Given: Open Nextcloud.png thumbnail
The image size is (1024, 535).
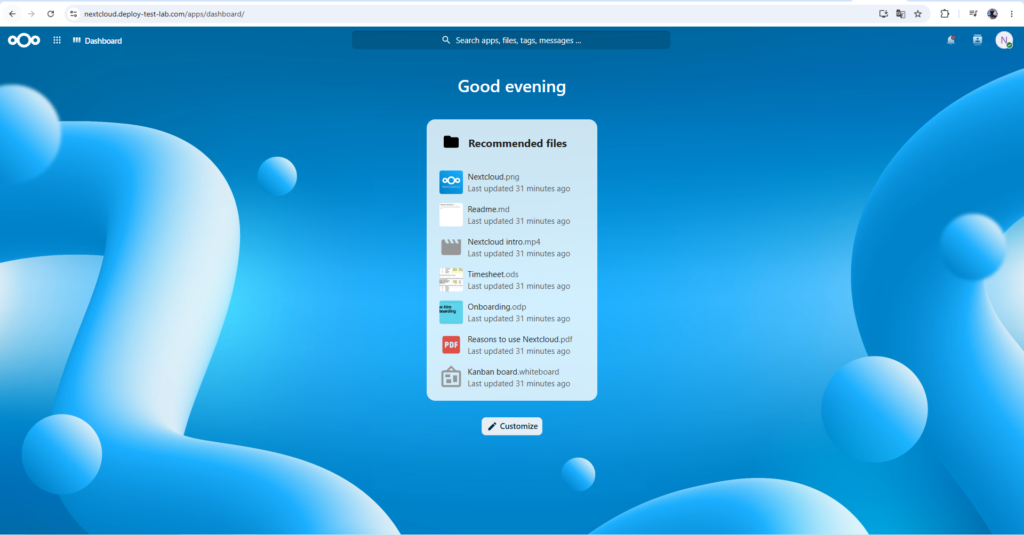Looking at the screenshot, I should (x=451, y=182).
